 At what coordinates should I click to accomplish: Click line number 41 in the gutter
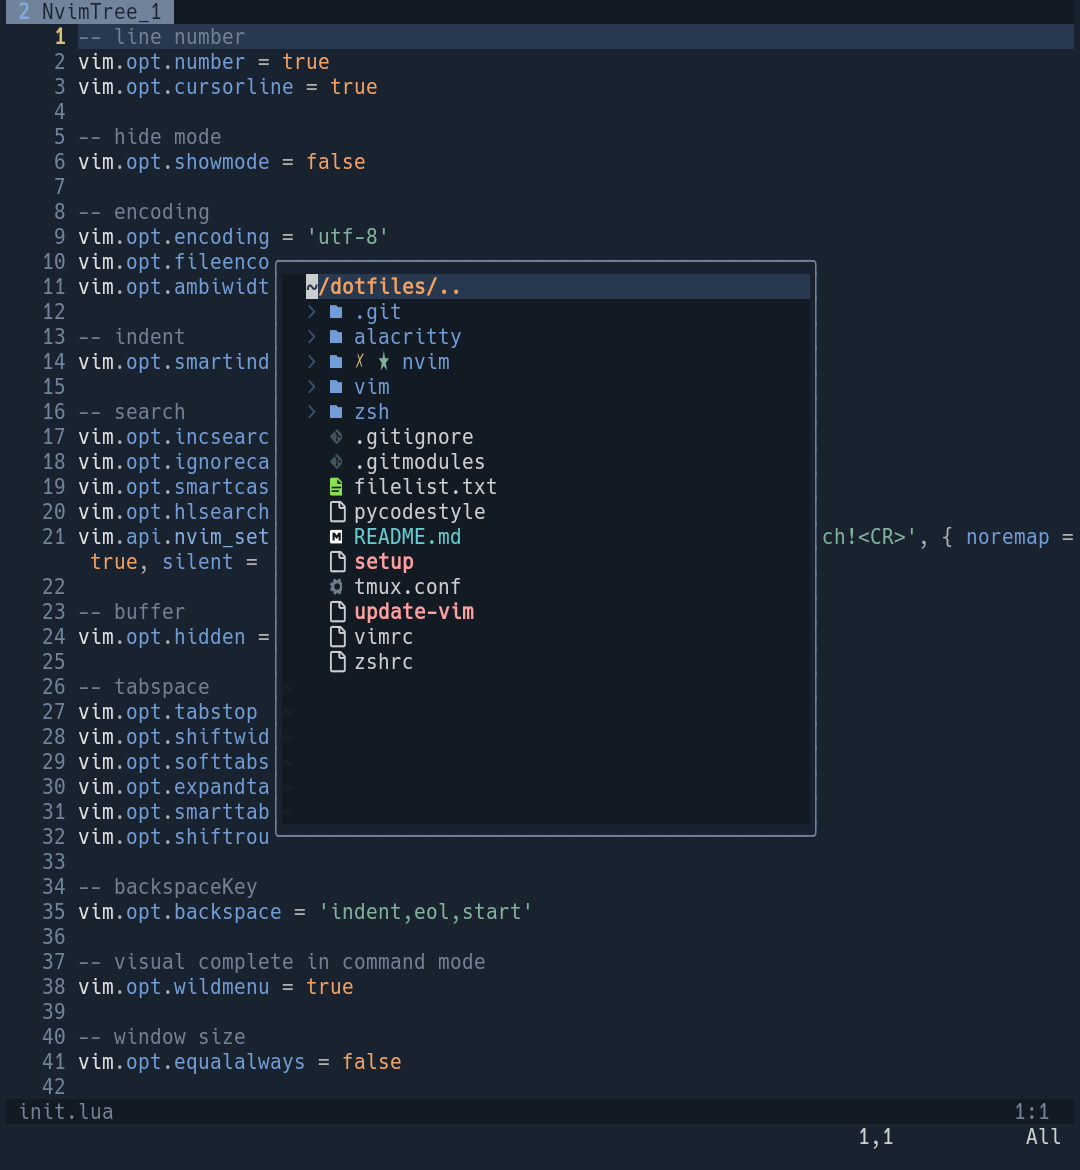pos(54,1062)
